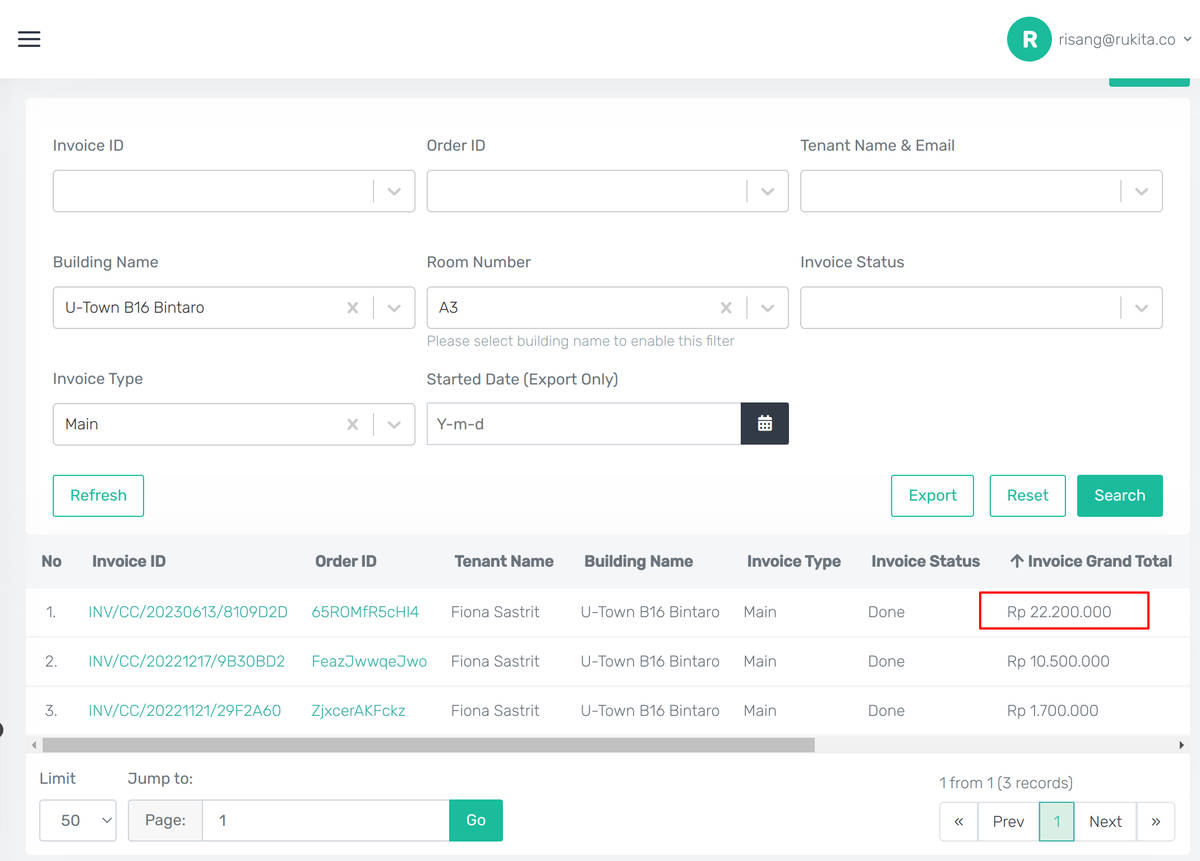Open invoice INV/CC/20230613/8109D2D
Screen dimensions: 1200x861
(x=188, y=612)
